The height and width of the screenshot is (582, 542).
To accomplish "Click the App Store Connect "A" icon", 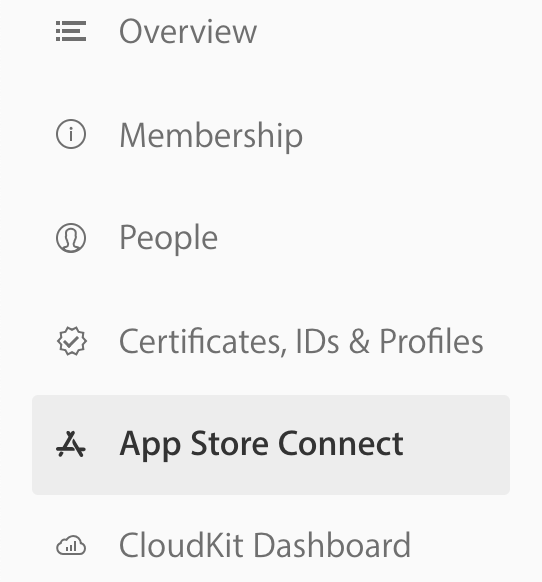I will tap(71, 444).
